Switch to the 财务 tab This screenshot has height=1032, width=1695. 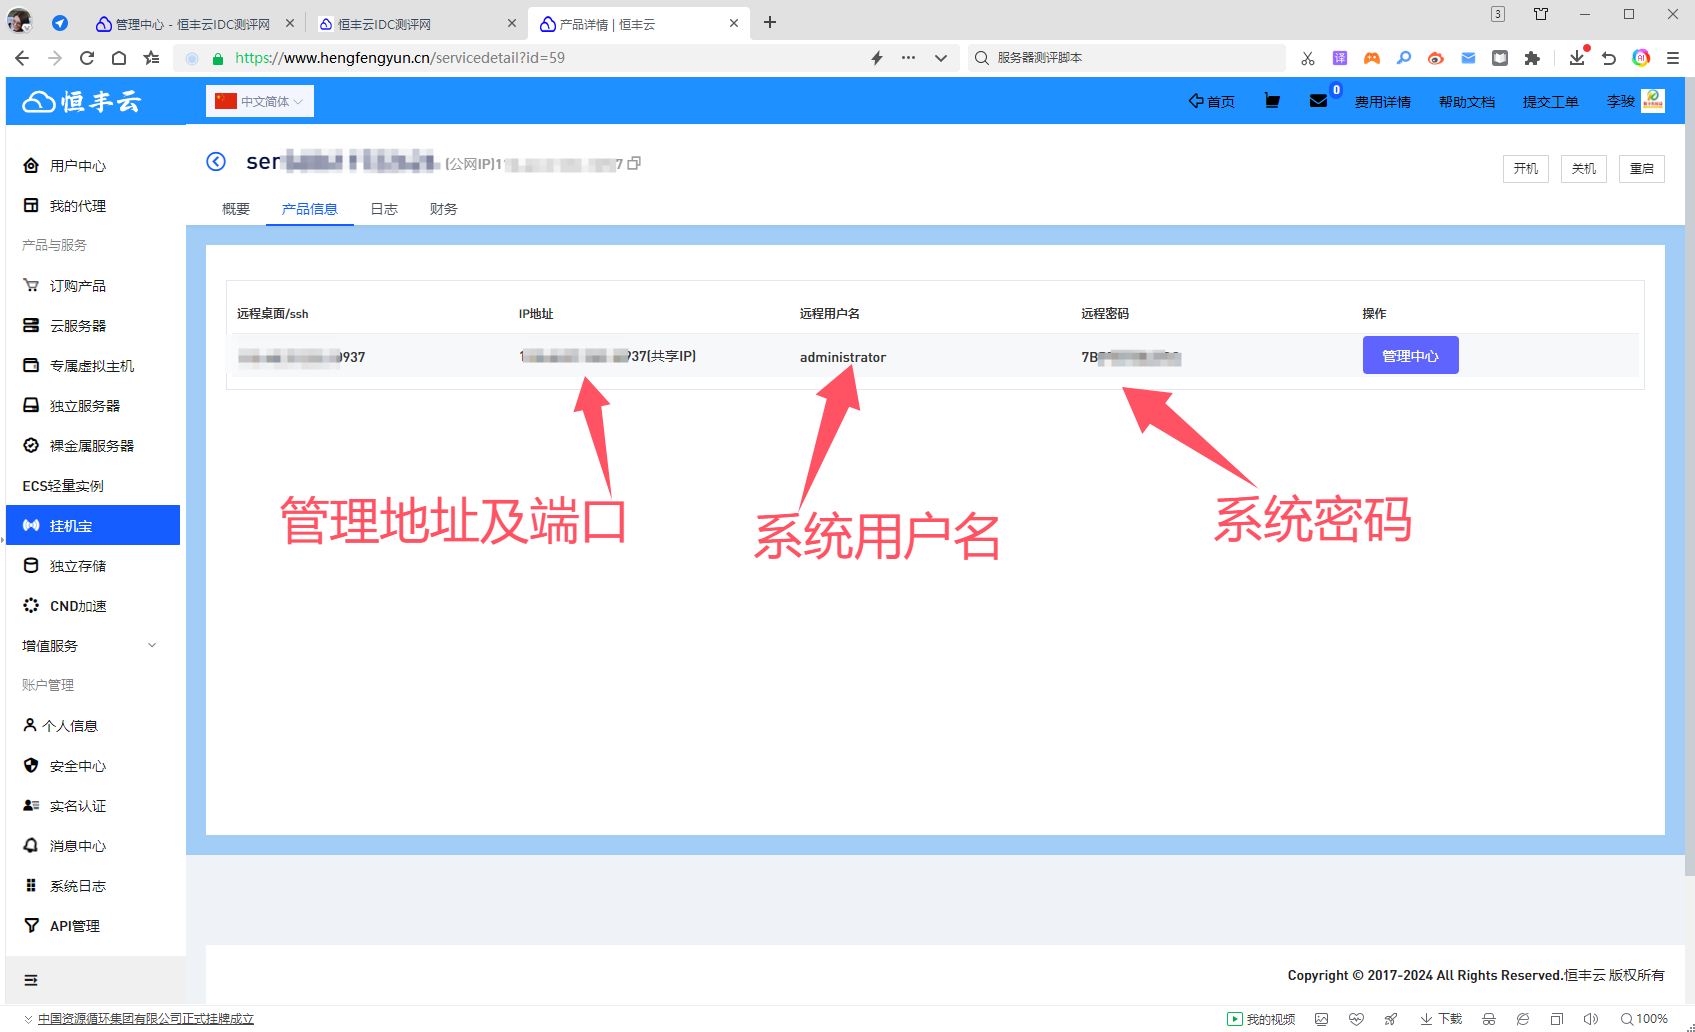point(444,209)
